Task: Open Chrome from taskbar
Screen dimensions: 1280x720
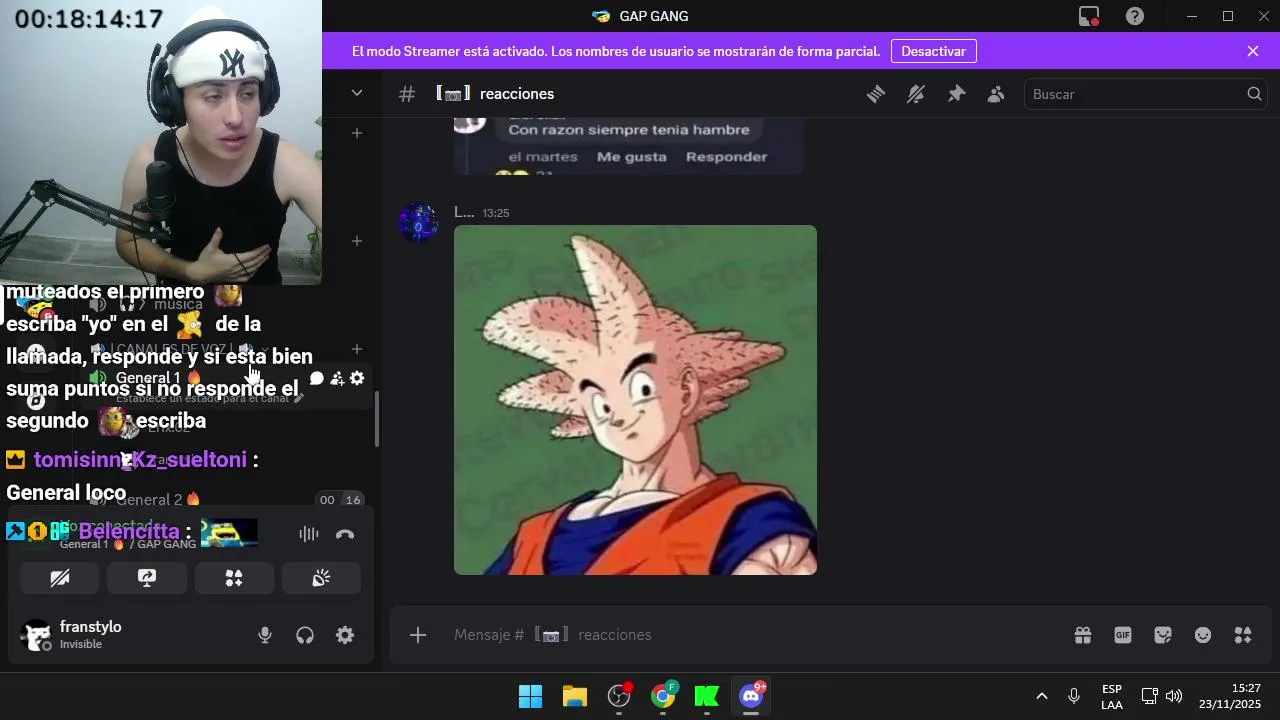Action: tap(663, 696)
